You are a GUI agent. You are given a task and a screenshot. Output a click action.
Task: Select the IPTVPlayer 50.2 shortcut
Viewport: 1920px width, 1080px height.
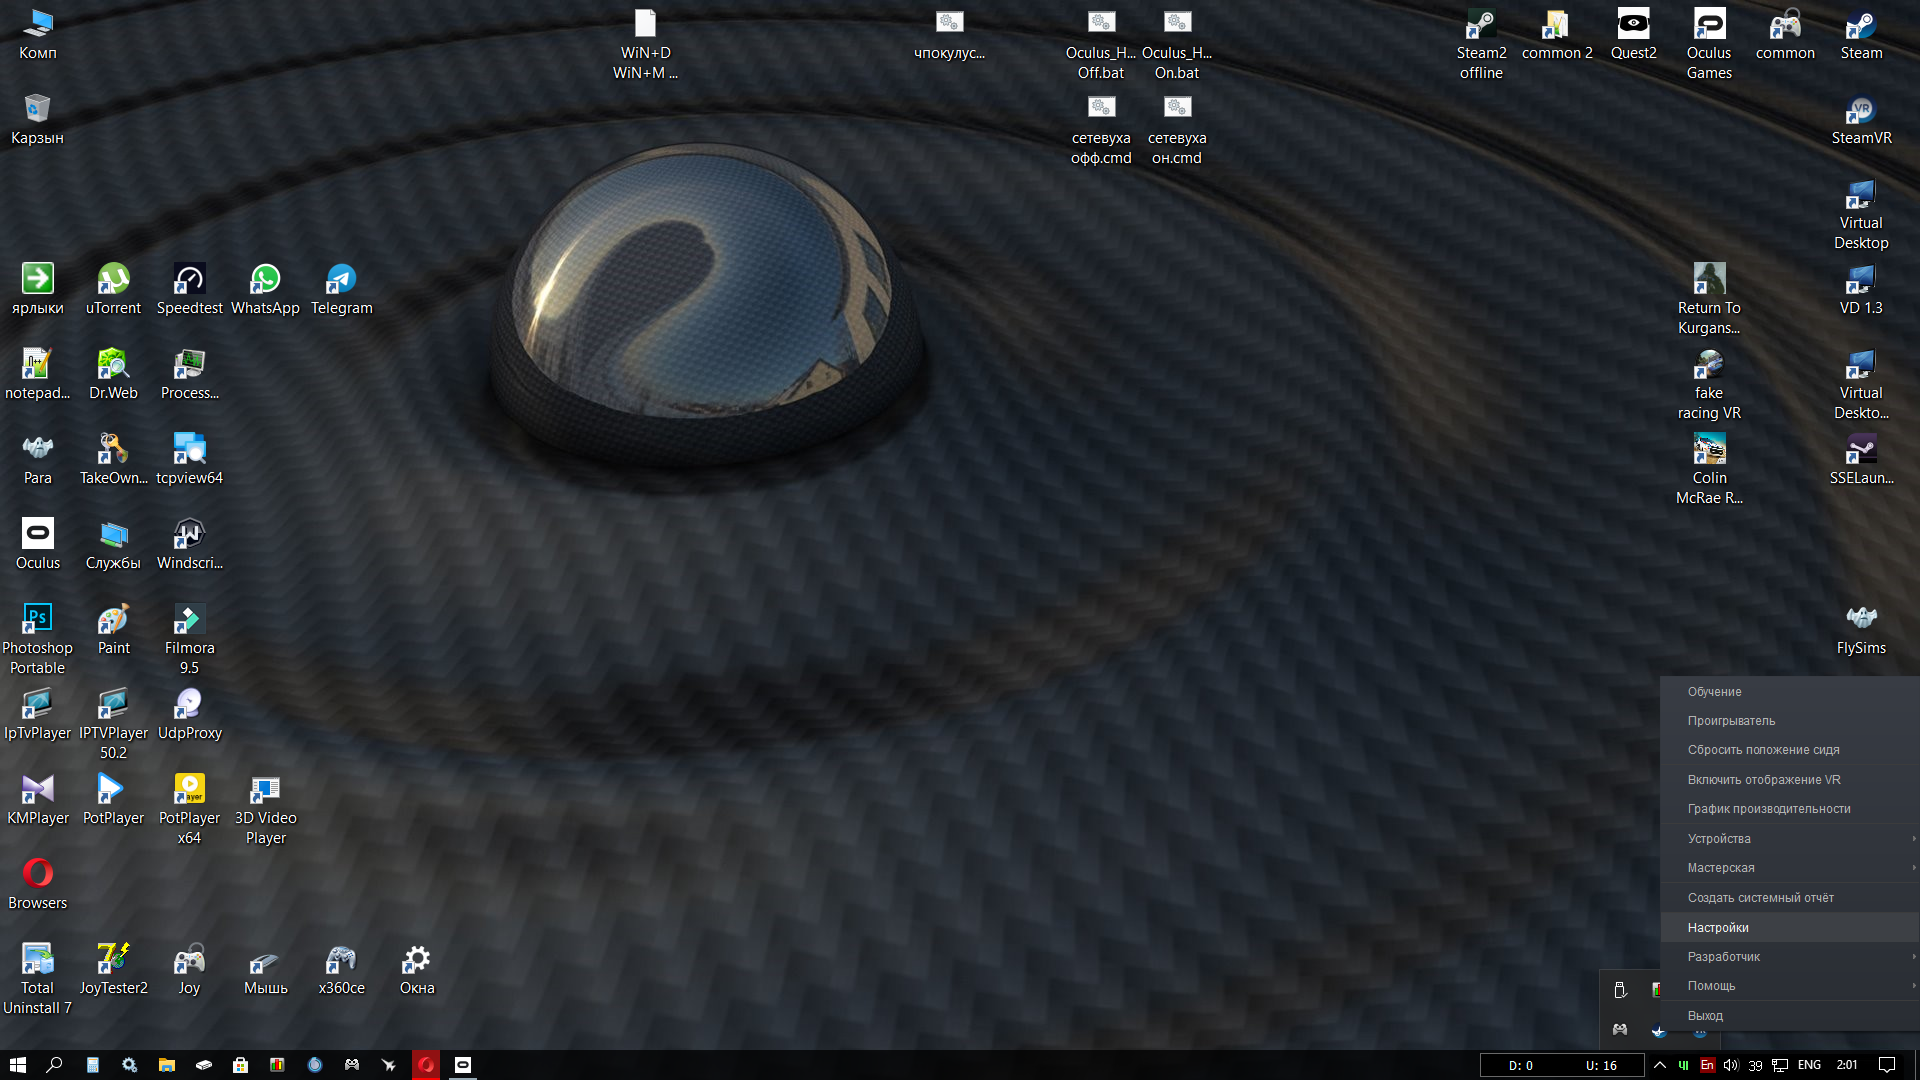pos(113,723)
